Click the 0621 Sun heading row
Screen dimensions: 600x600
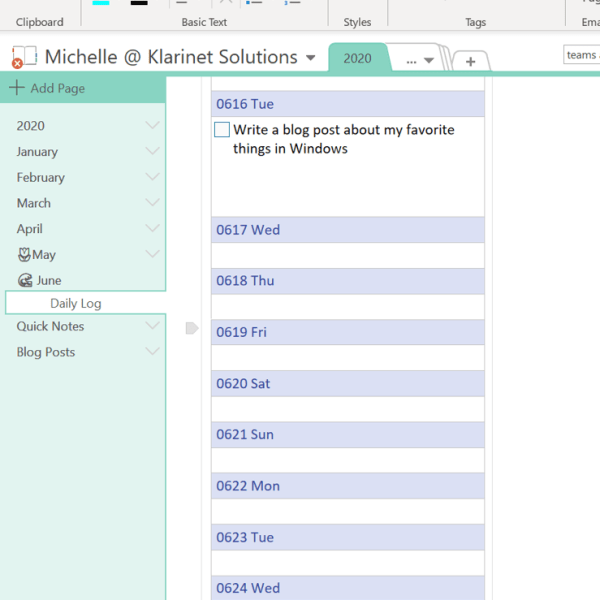point(347,435)
